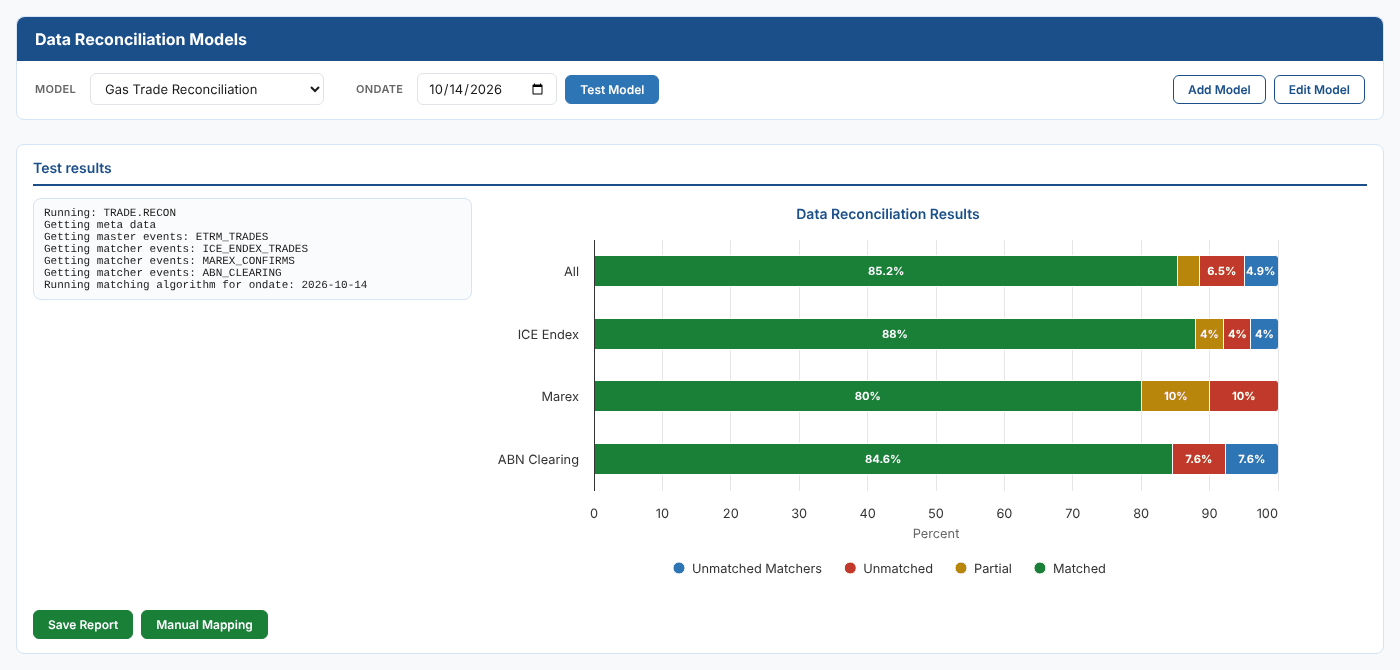Open Edit Model
Viewport: 1400px width, 670px height.
click(1319, 89)
